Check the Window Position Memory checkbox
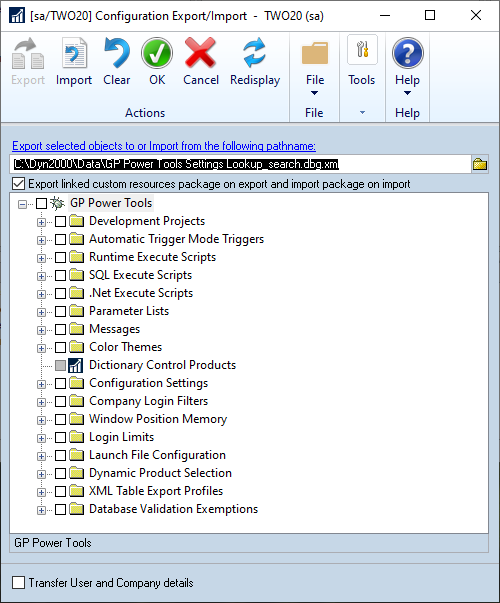The width and height of the screenshot is (500, 603). pos(60,420)
